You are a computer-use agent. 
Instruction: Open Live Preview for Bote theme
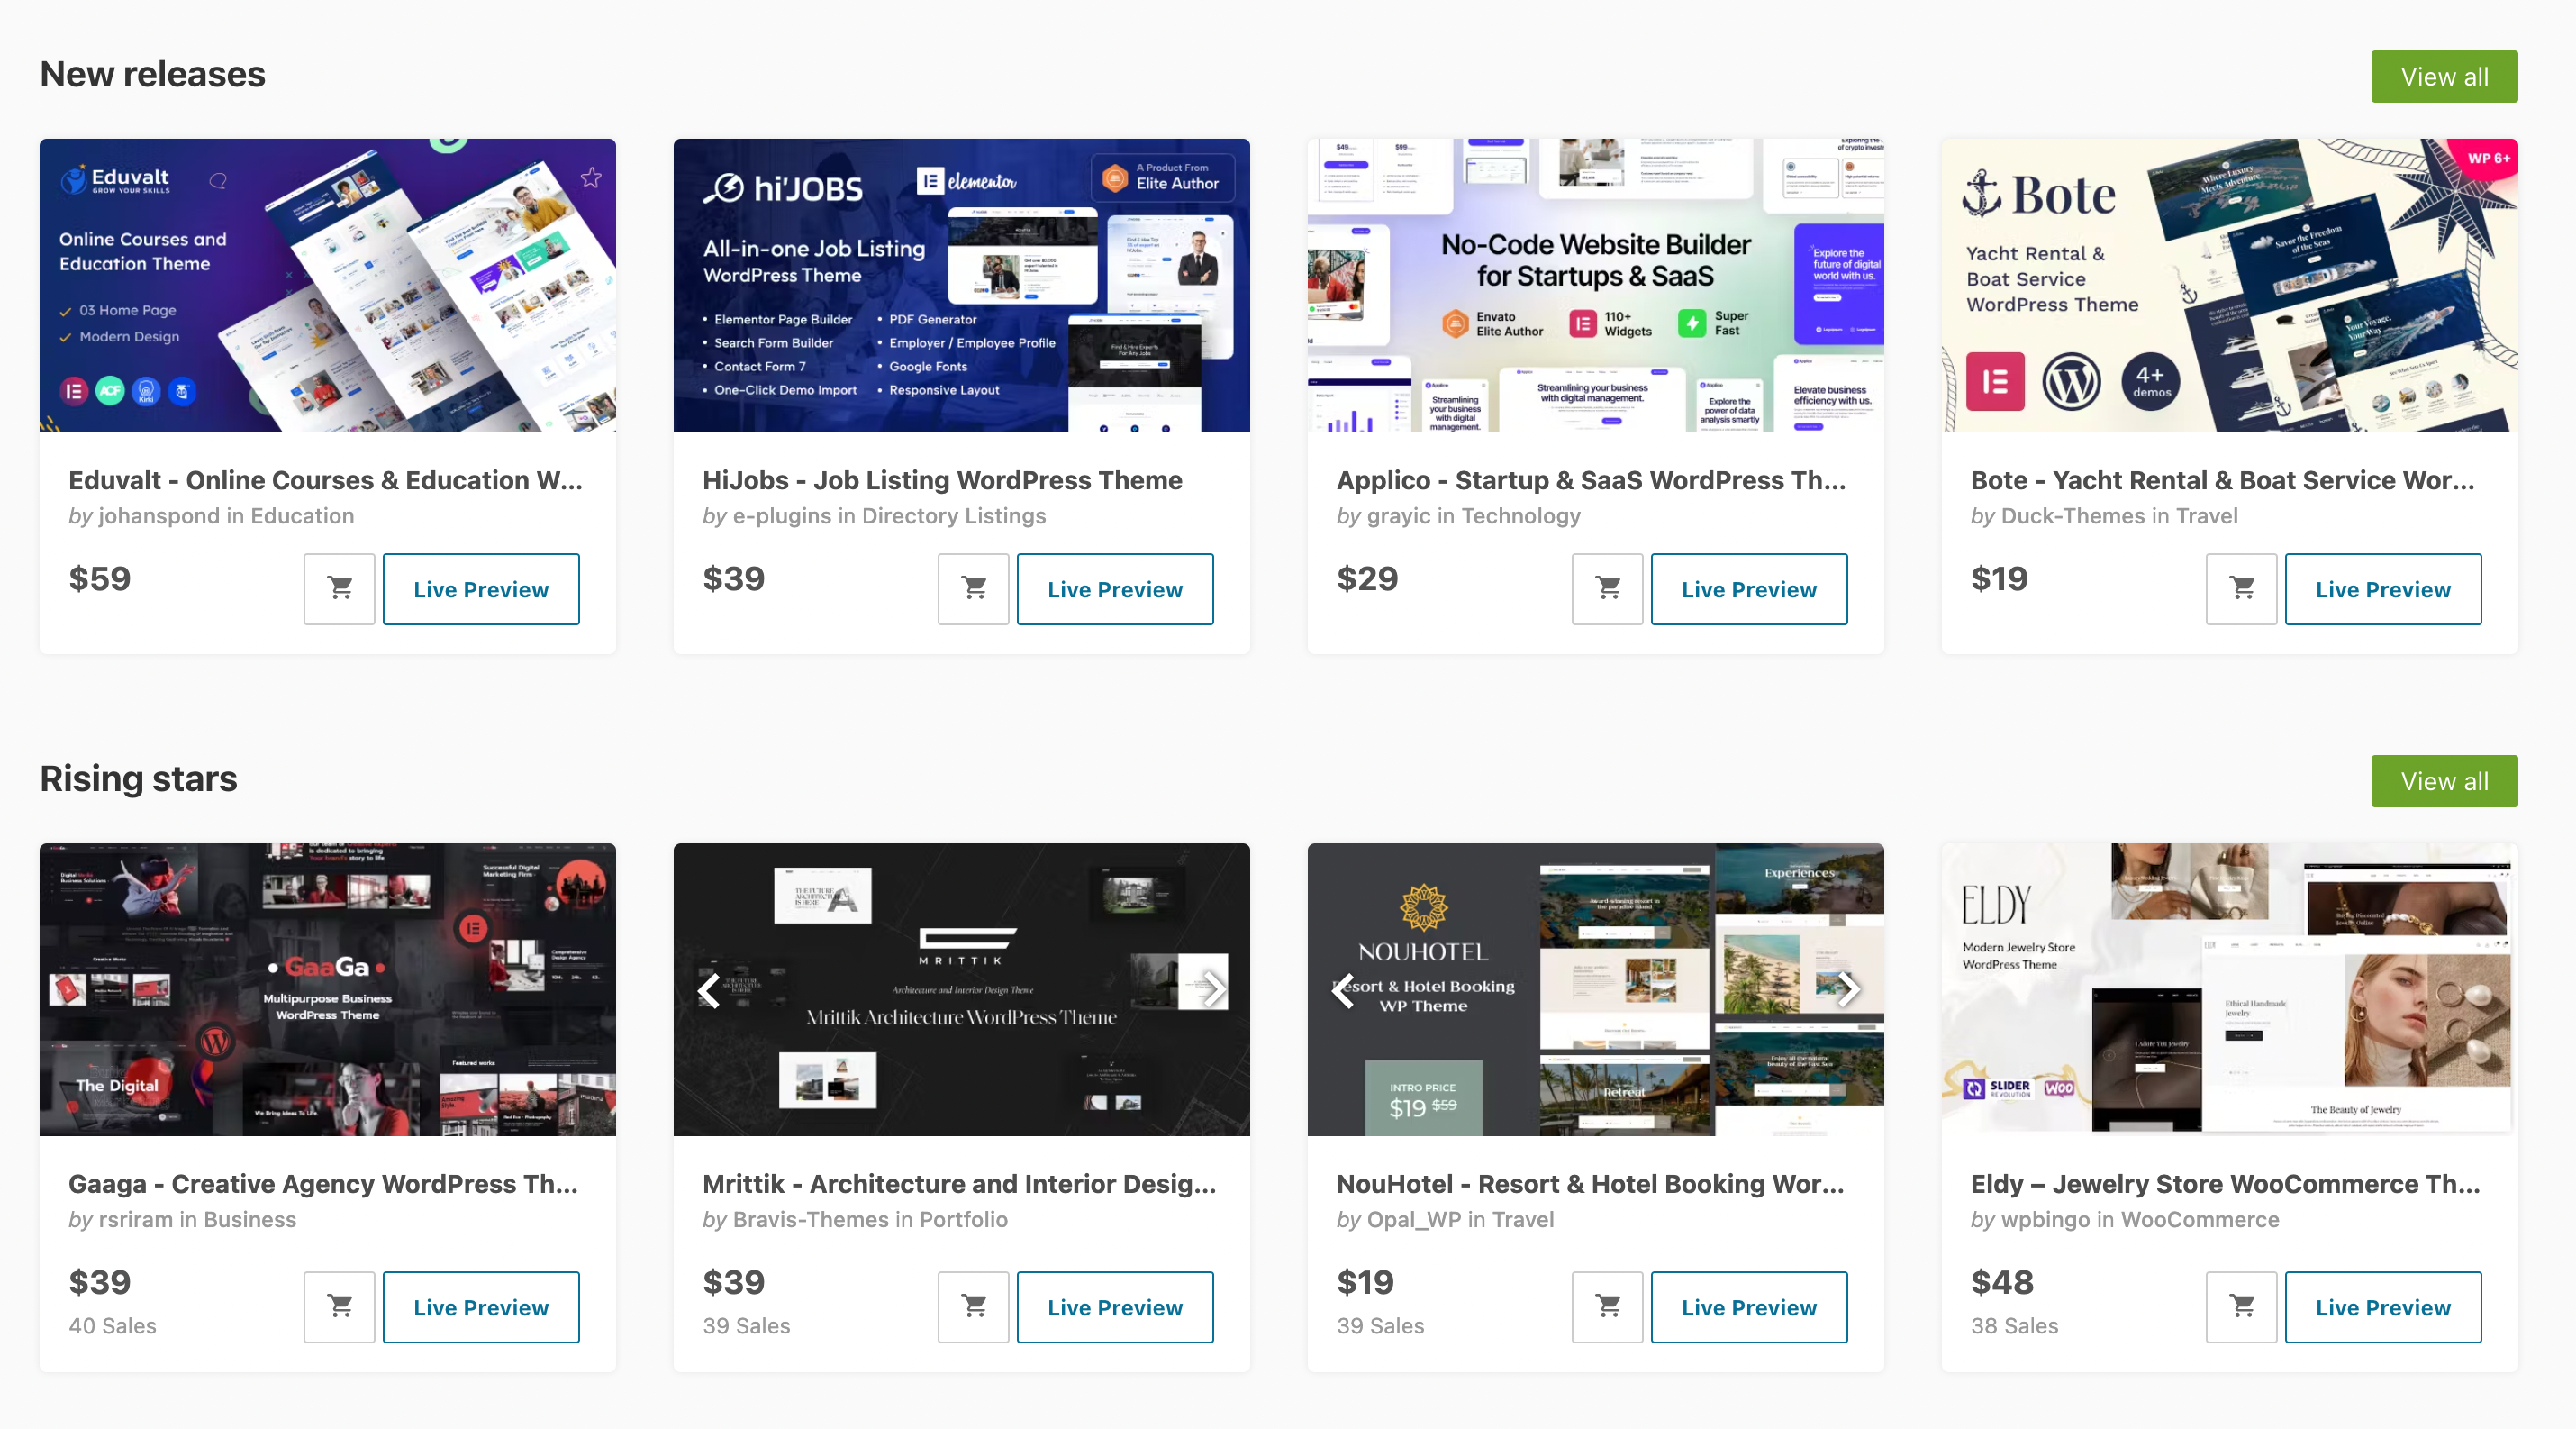click(x=2382, y=589)
